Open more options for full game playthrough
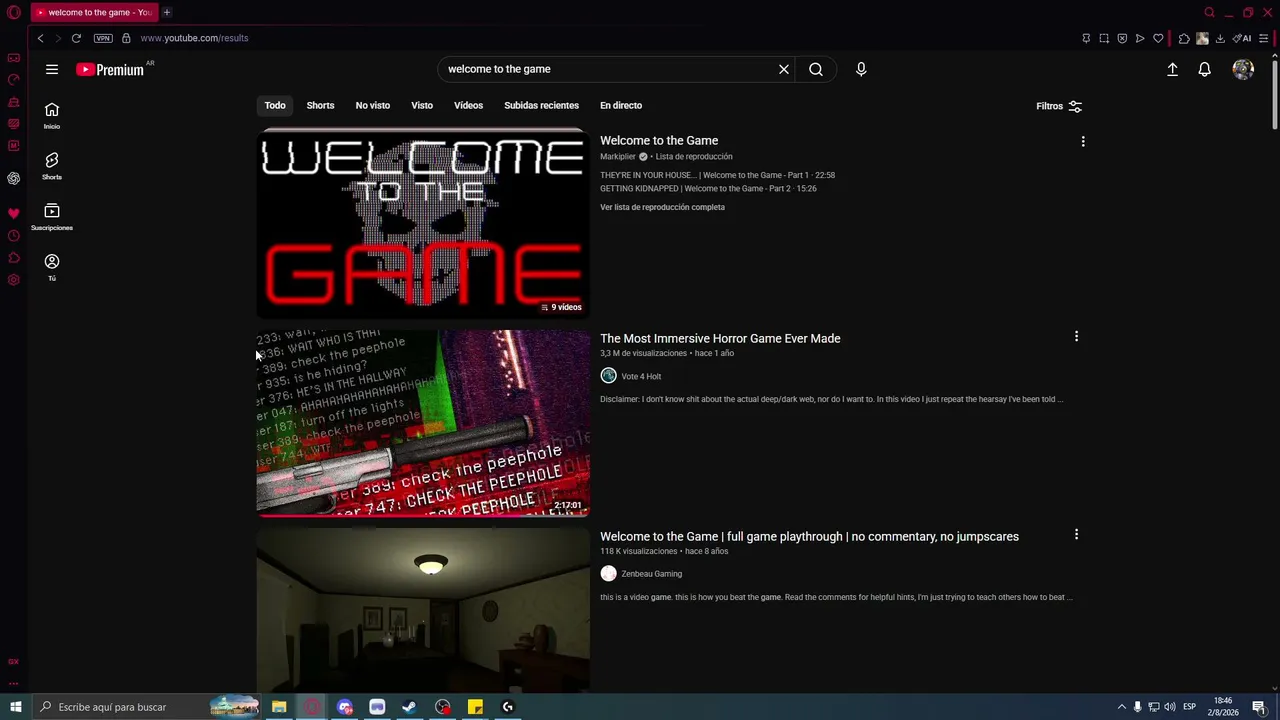1280x720 pixels. coord(1076,535)
